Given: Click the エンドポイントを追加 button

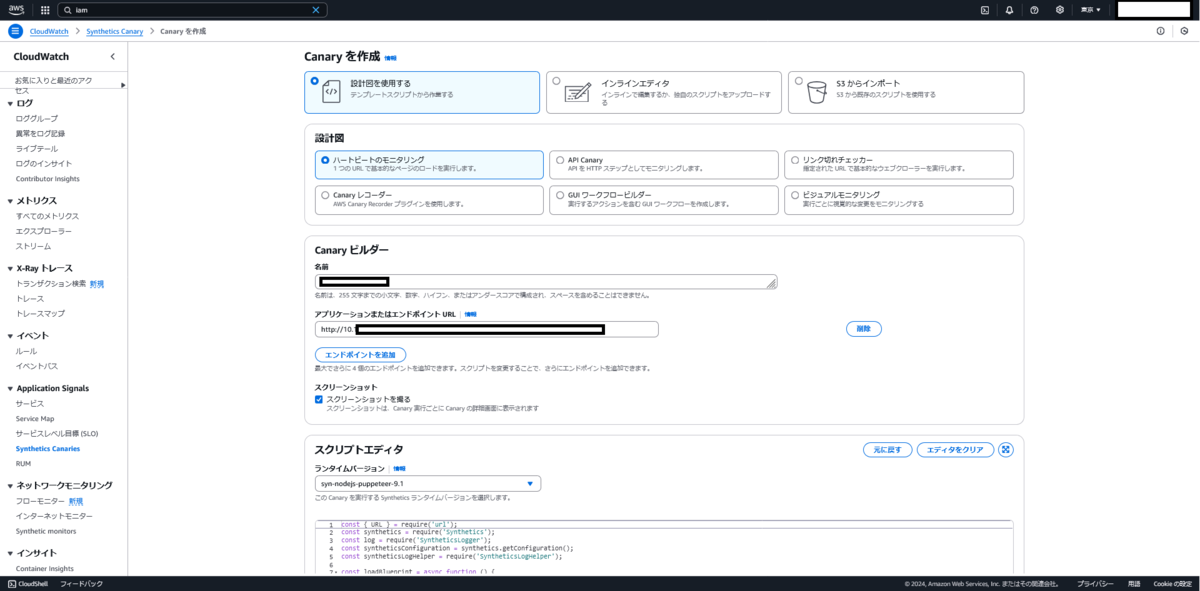Looking at the screenshot, I should 360,355.
